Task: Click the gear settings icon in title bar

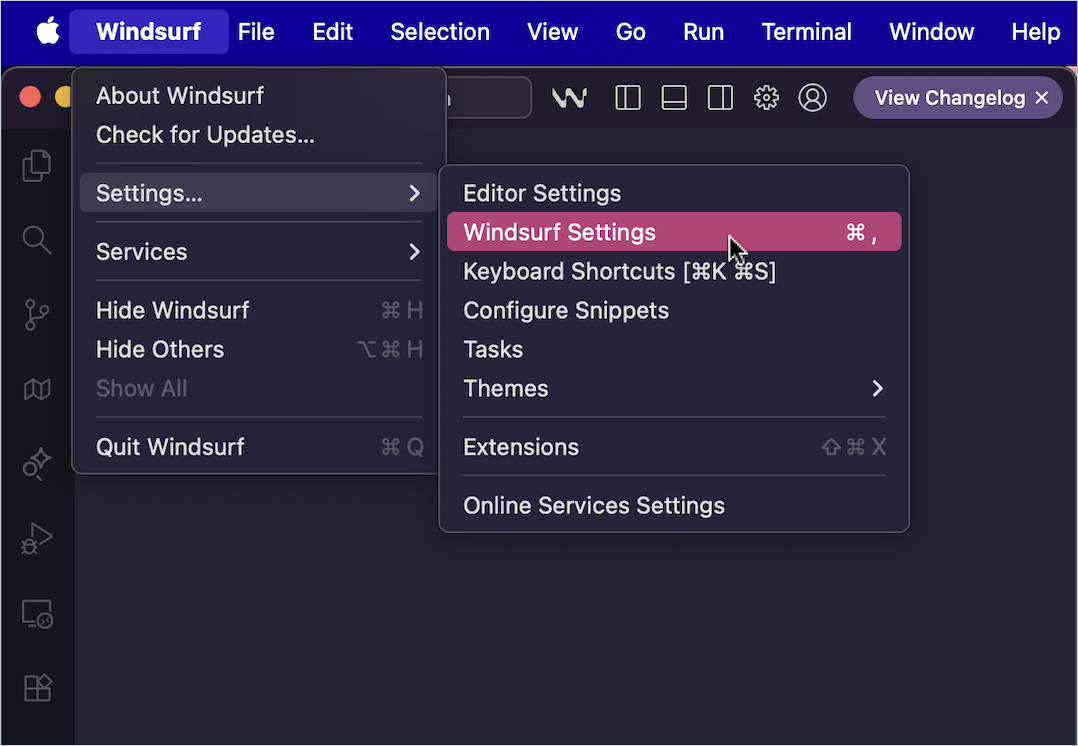Action: tap(766, 98)
